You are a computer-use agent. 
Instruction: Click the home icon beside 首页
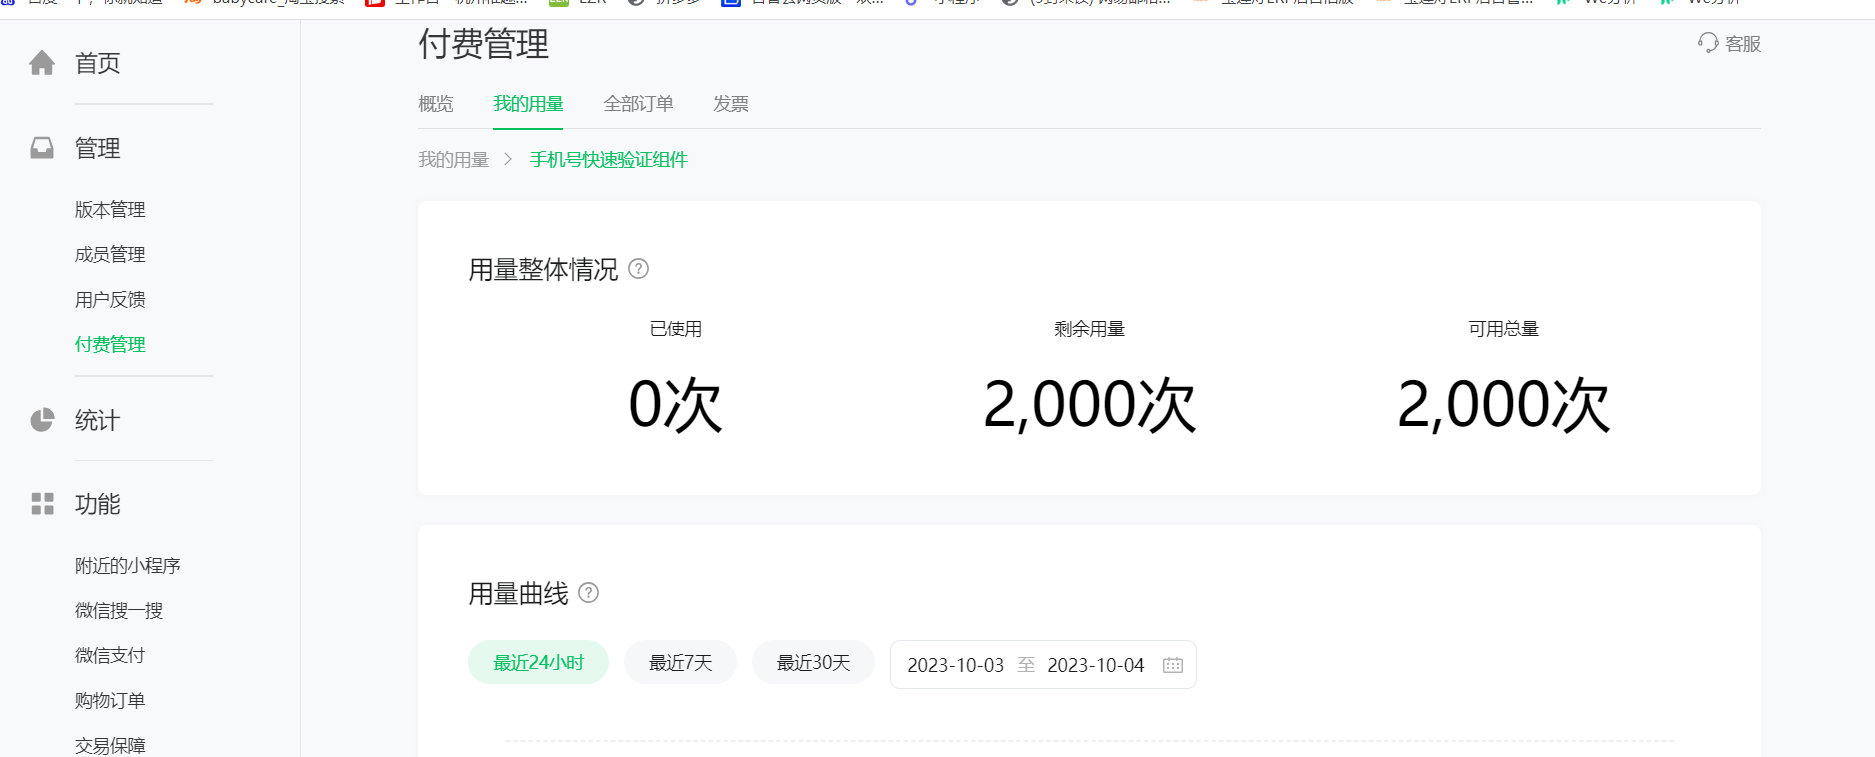tap(42, 63)
